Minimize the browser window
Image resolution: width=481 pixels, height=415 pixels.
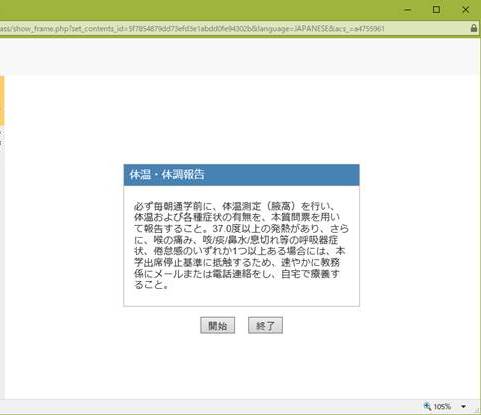(x=407, y=10)
